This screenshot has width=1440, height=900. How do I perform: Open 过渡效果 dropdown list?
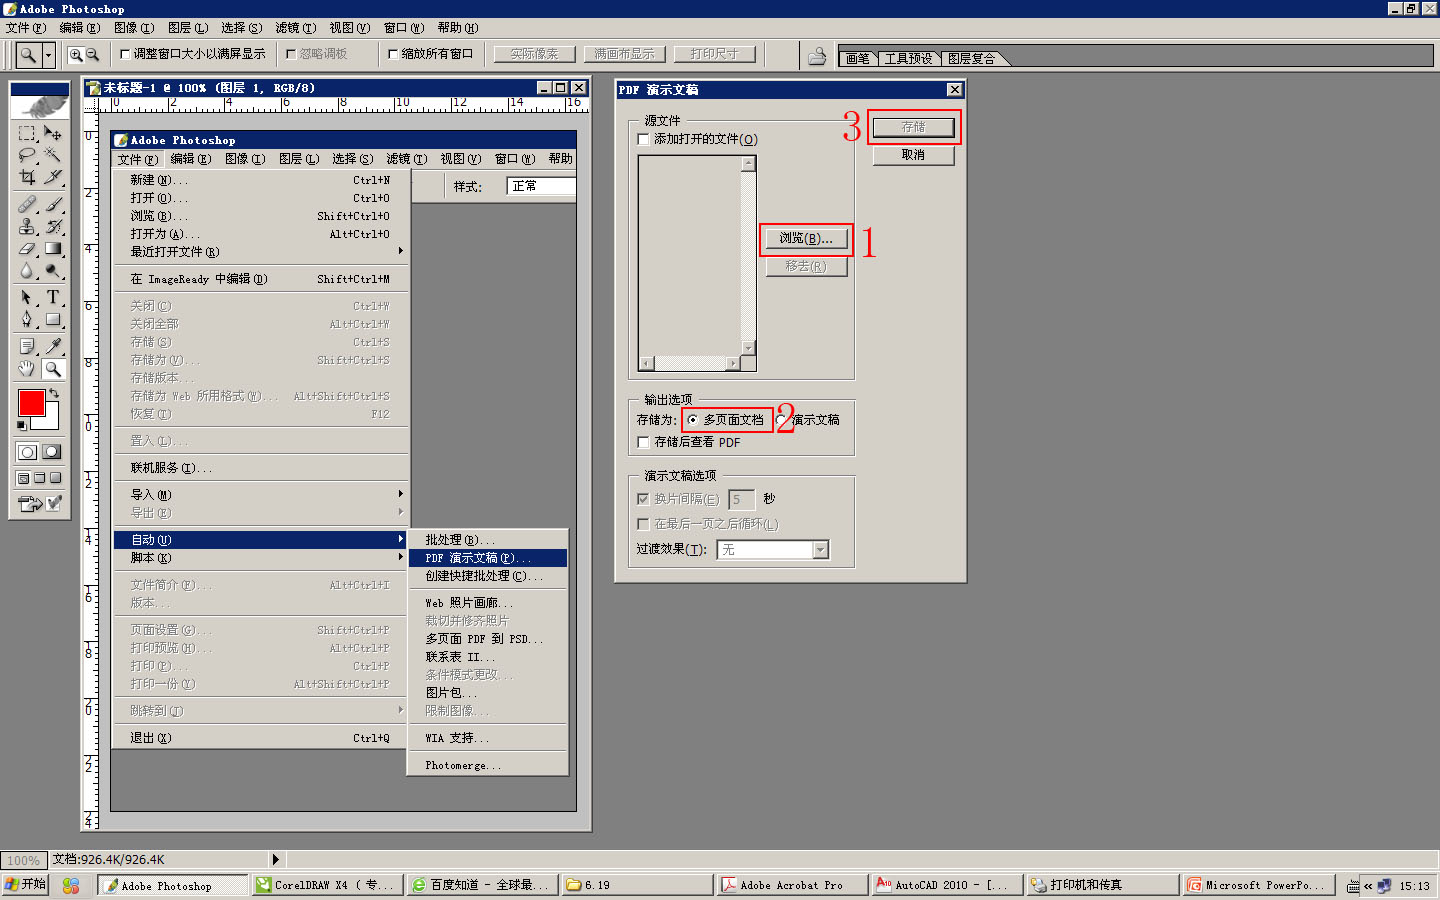821,550
